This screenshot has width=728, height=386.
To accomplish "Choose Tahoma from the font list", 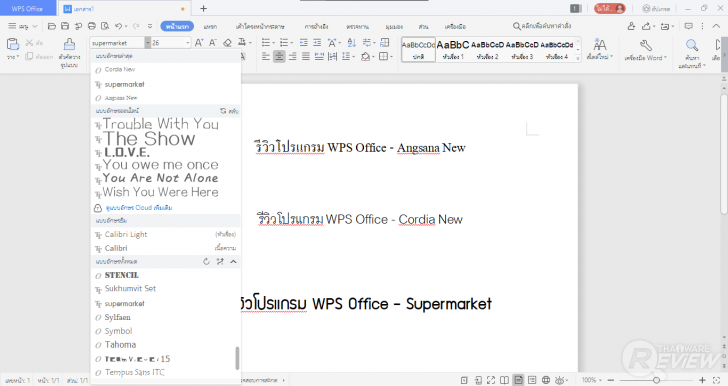I will (120, 345).
